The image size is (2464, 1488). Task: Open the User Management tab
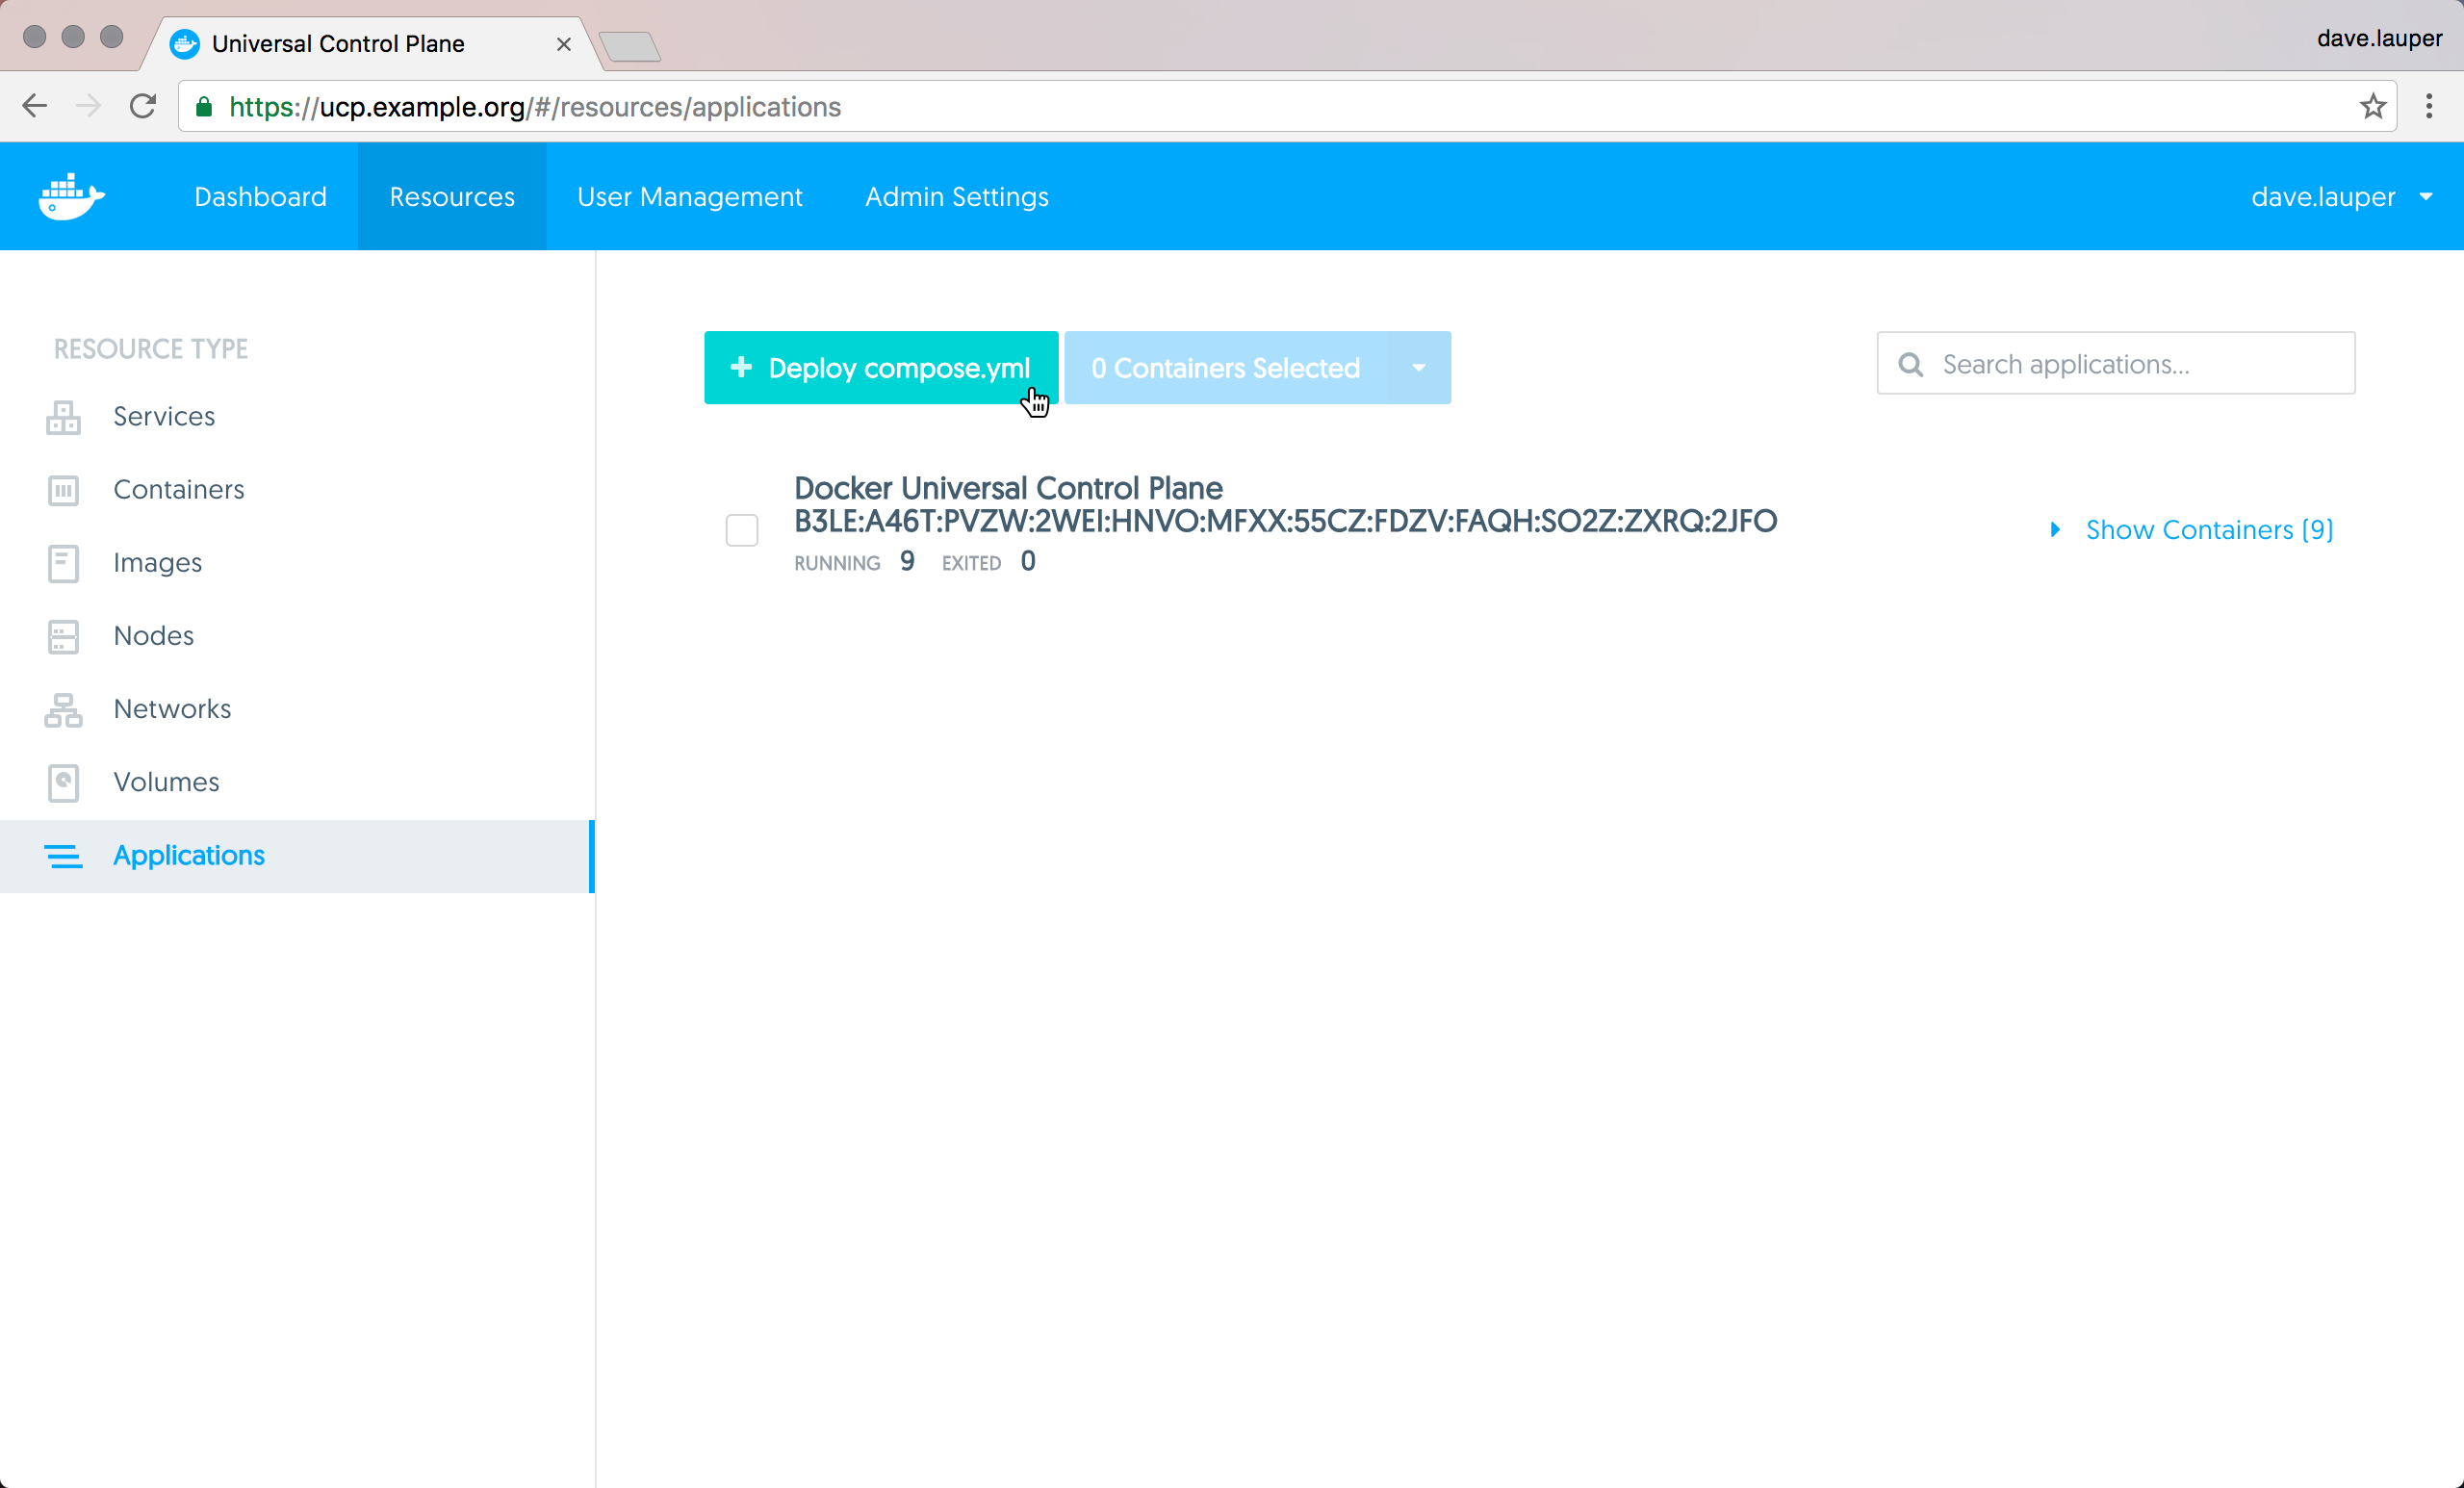[x=689, y=197]
